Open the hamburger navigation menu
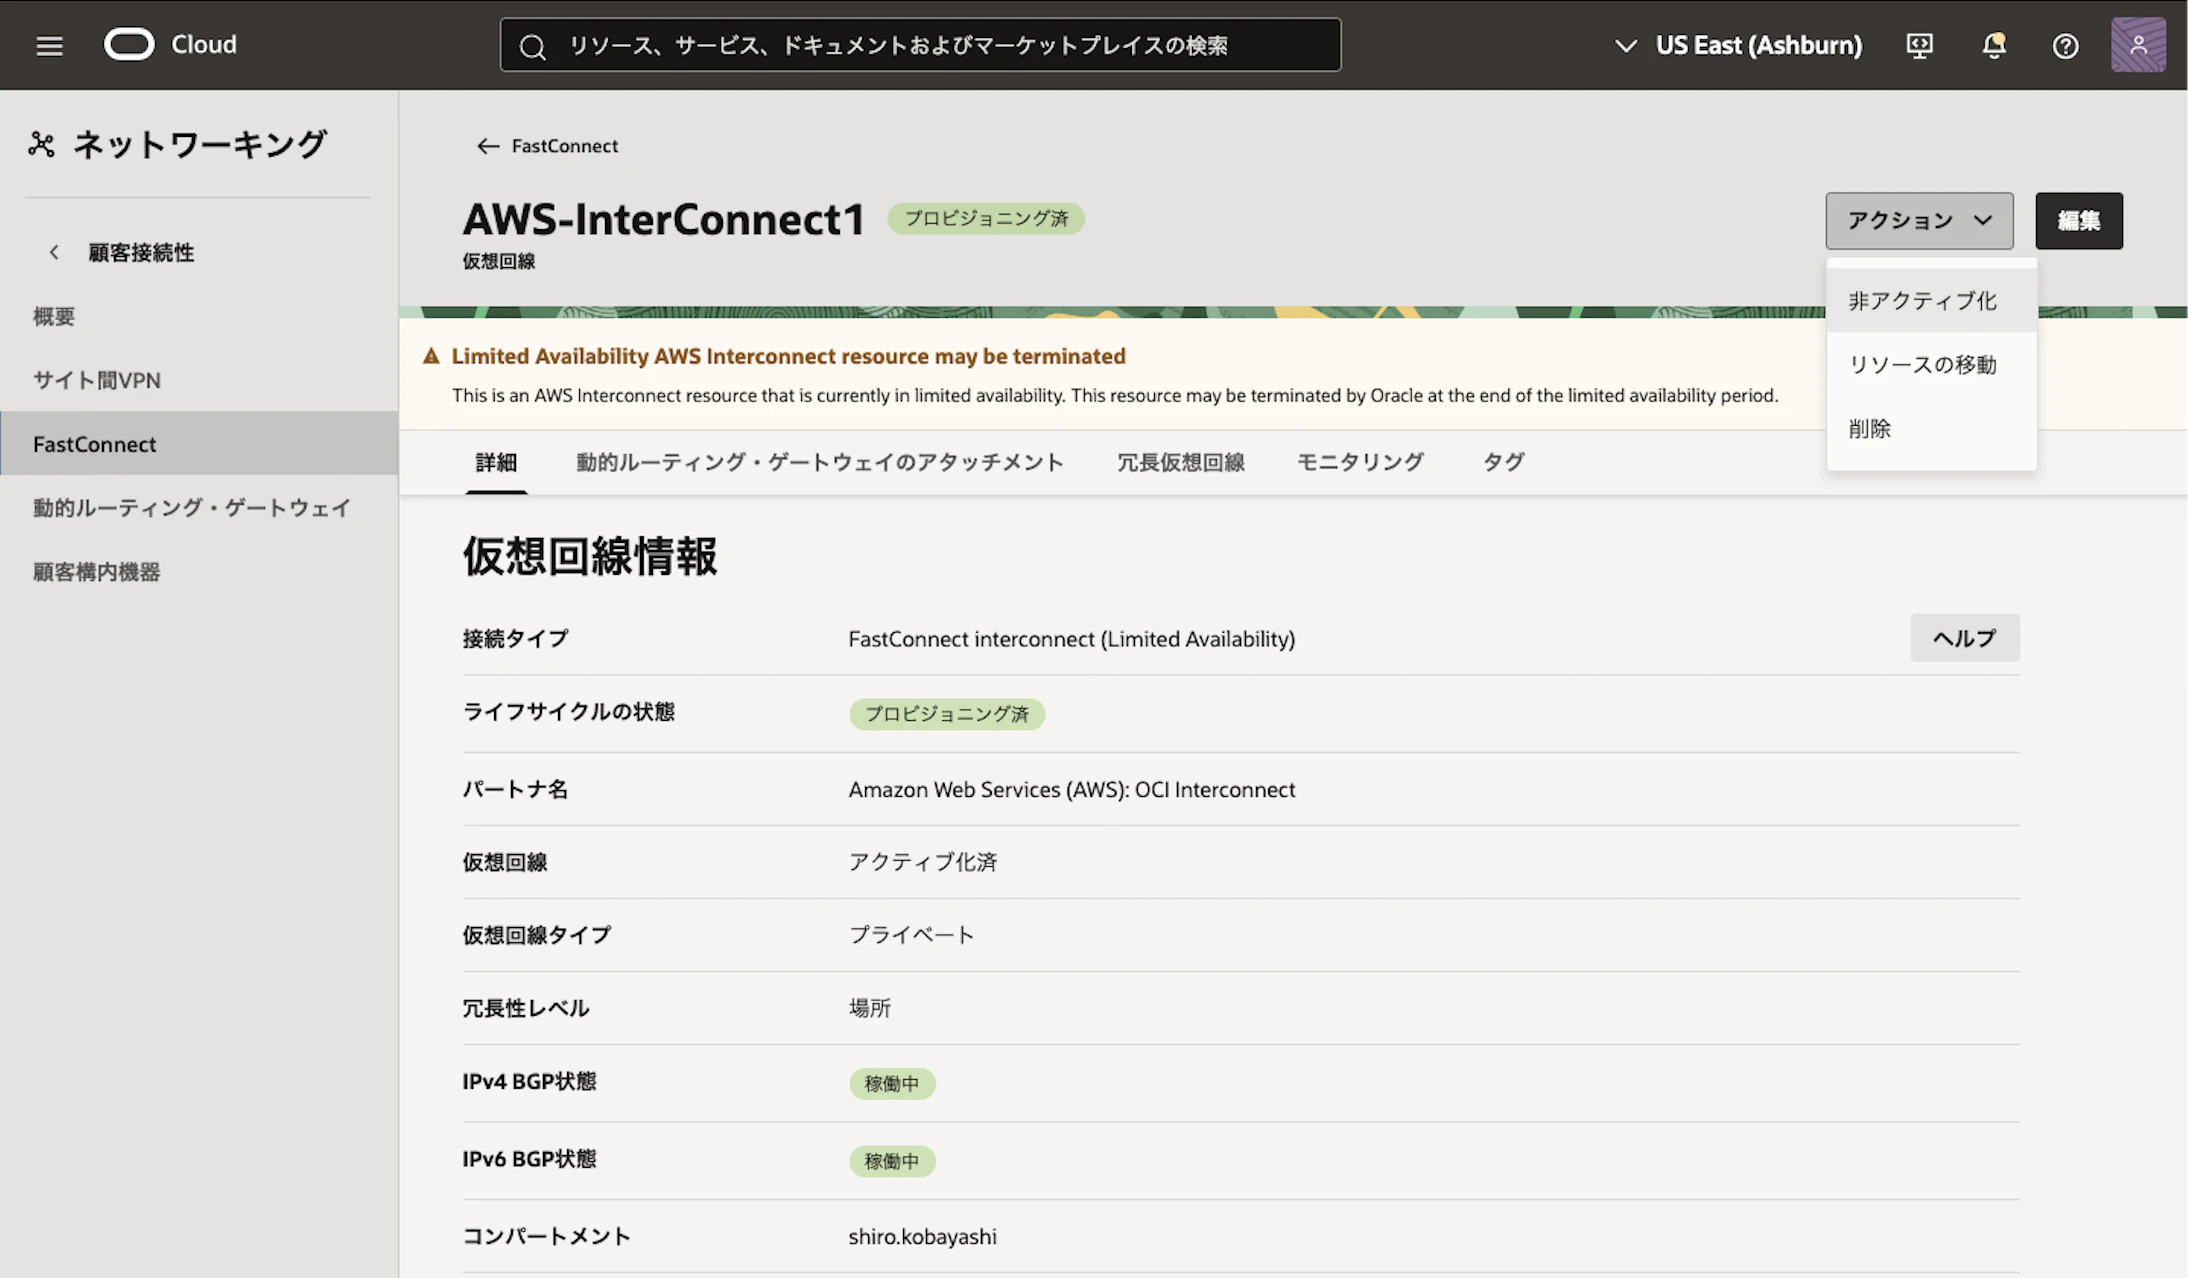 (x=49, y=45)
